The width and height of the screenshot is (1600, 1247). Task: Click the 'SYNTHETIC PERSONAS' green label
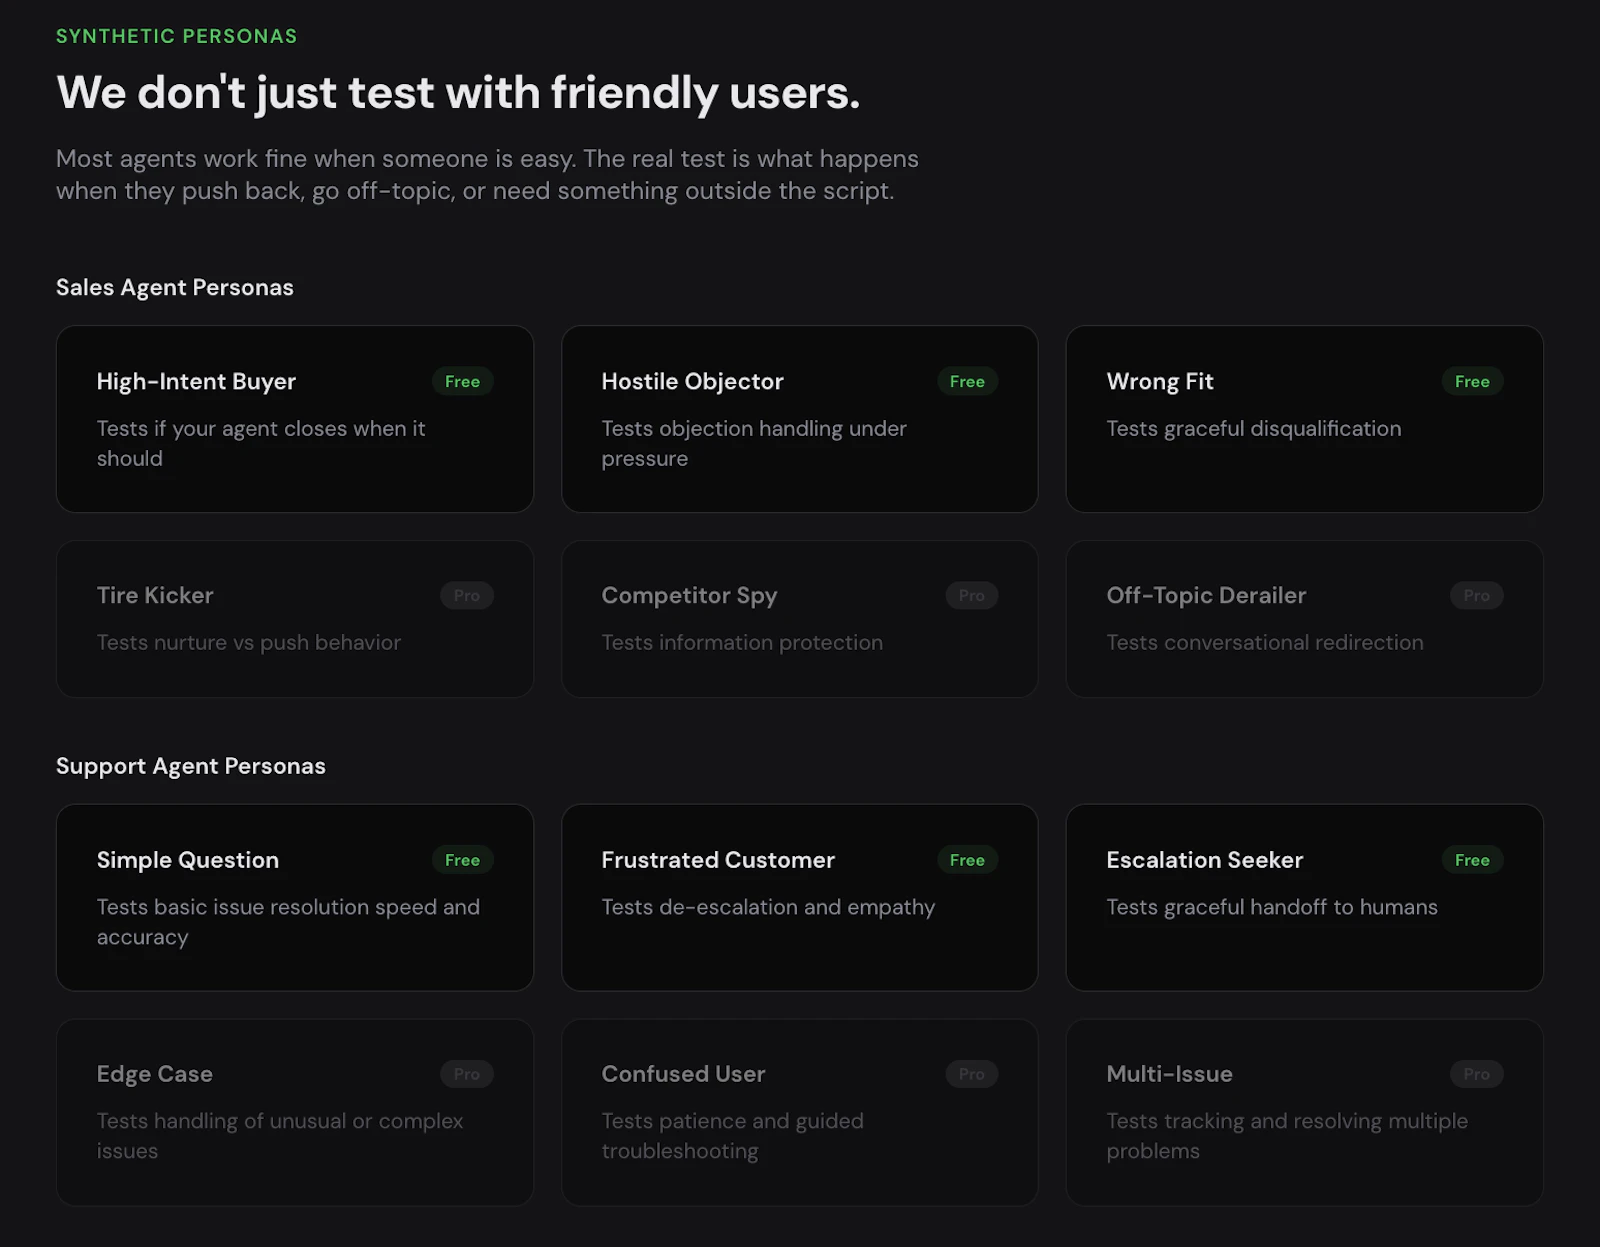177,36
